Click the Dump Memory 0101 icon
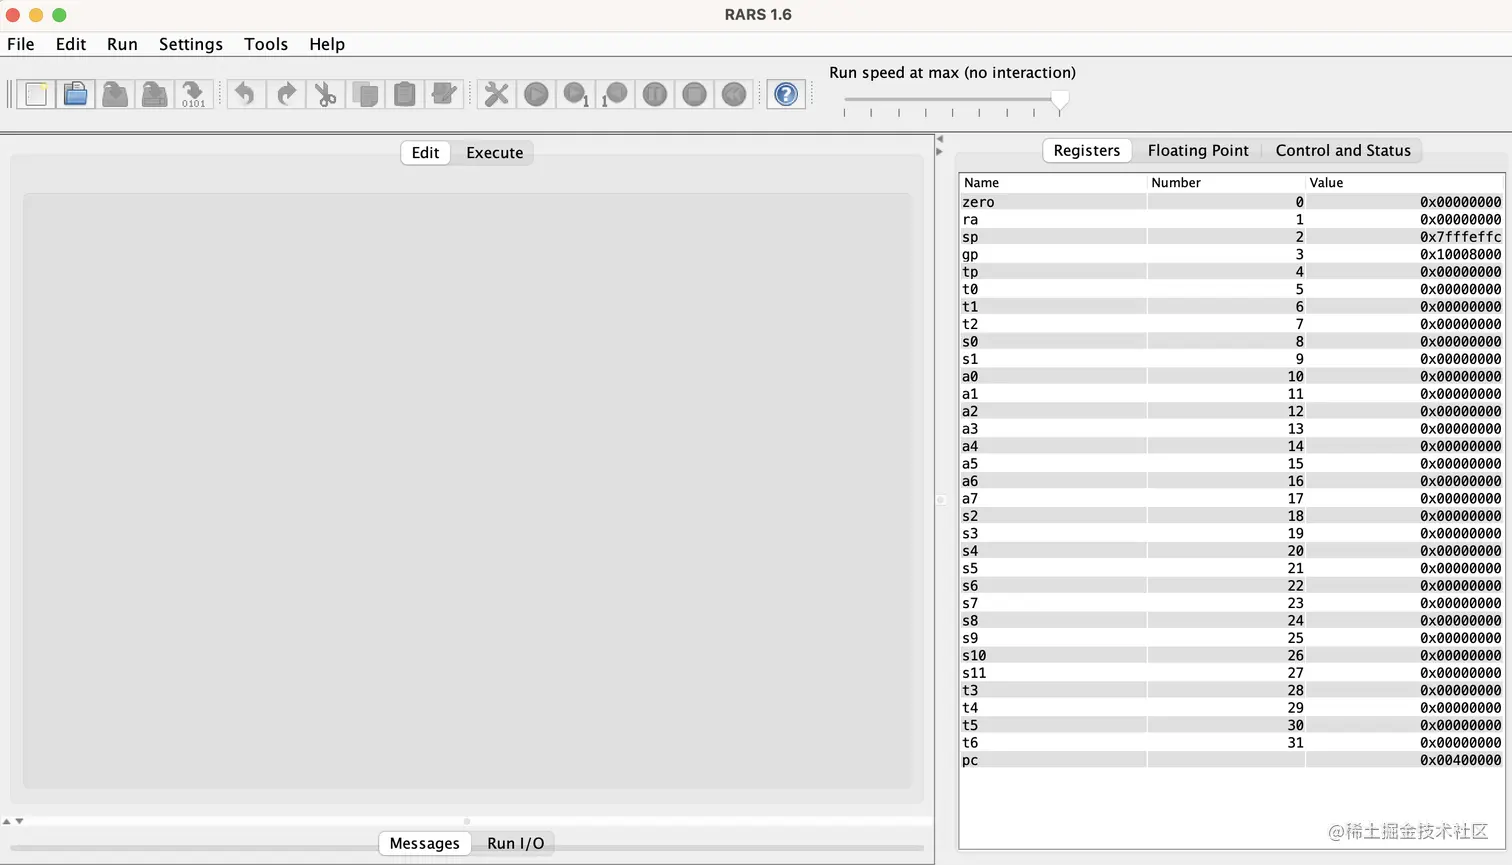Image resolution: width=1512 pixels, height=865 pixels. tap(193, 94)
